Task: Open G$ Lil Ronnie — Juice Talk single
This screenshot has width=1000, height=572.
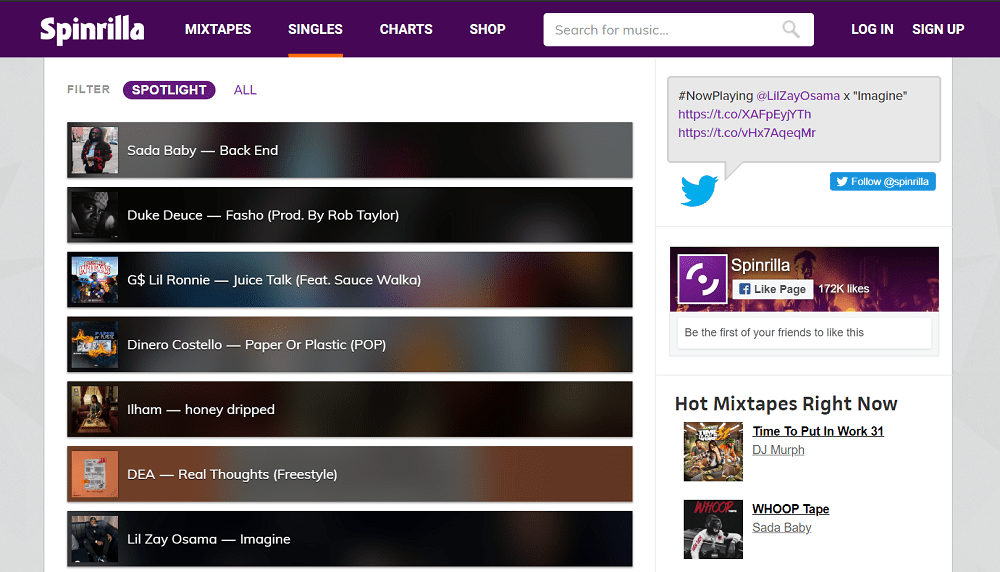Action: pyautogui.click(x=349, y=279)
